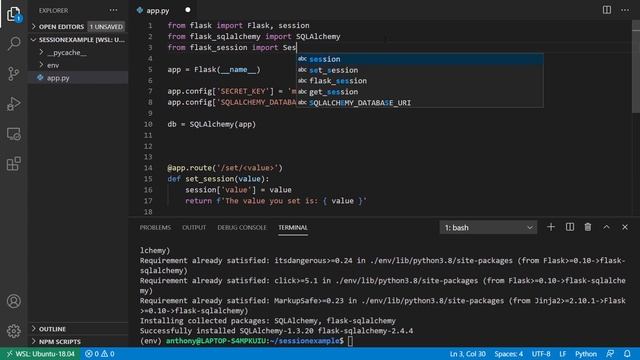Maximize the panel with up chevron
Image resolution: width=640 pixels, height=360 pixels.
click(607, 227)
